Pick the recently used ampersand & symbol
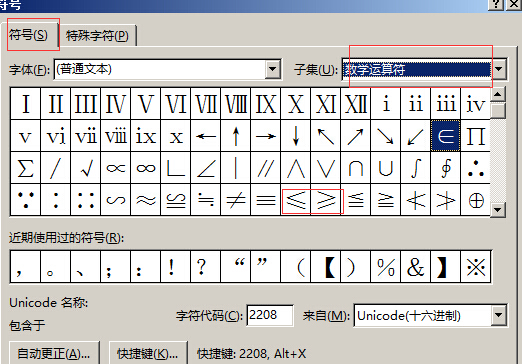 [x=416, y=267]
